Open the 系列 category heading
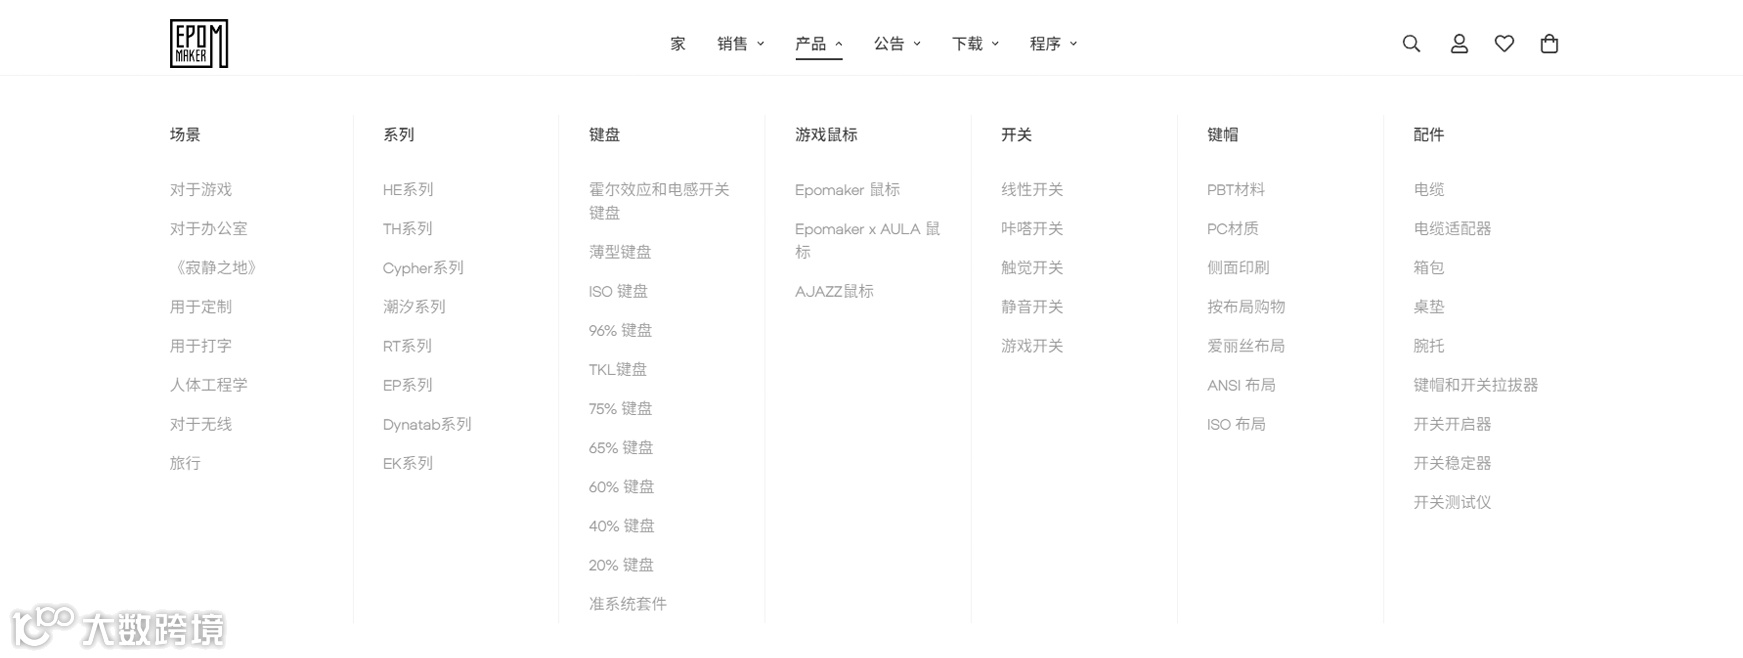This screenshot has width=1743, height=658. tap(398, 135)
